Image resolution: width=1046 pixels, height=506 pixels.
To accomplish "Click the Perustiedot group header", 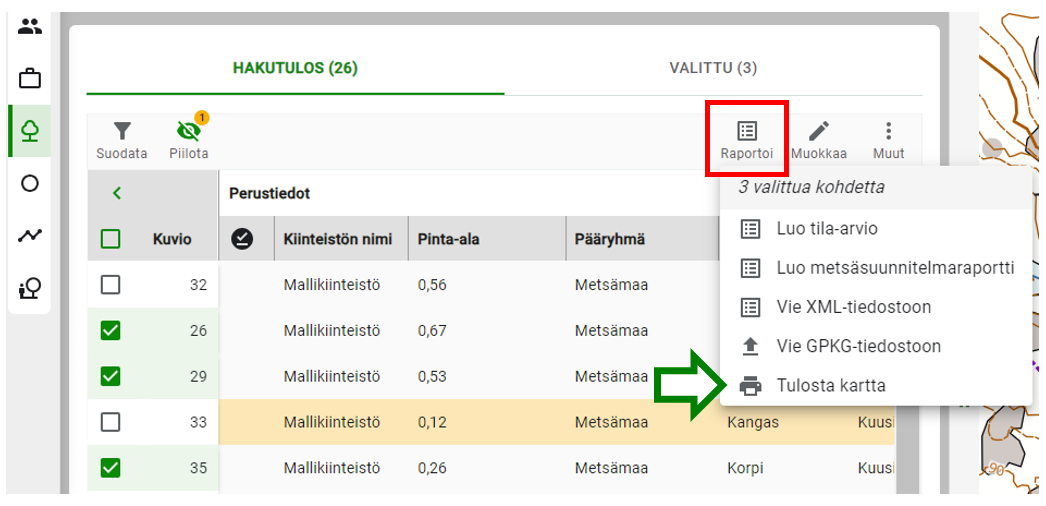I will pyautogui.click(x=270, y=193).
